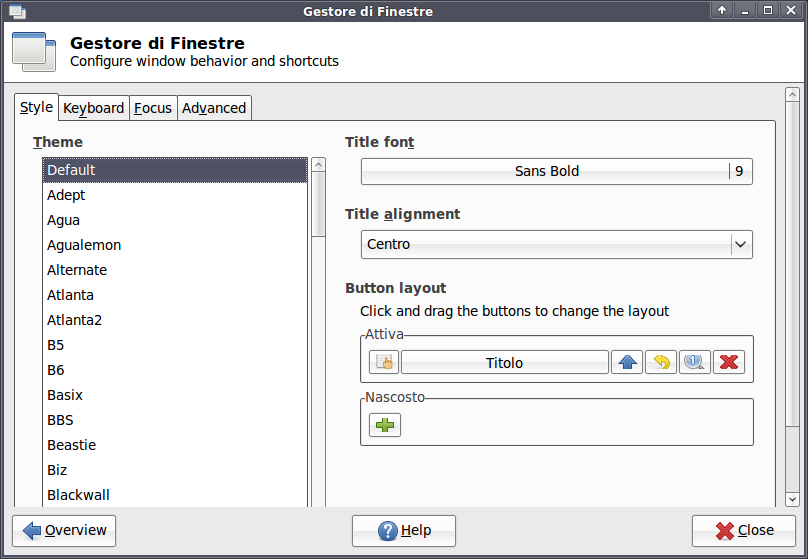Click the window menu button in Attiva layout
808x559 pixels.
(x=384, y=362)
